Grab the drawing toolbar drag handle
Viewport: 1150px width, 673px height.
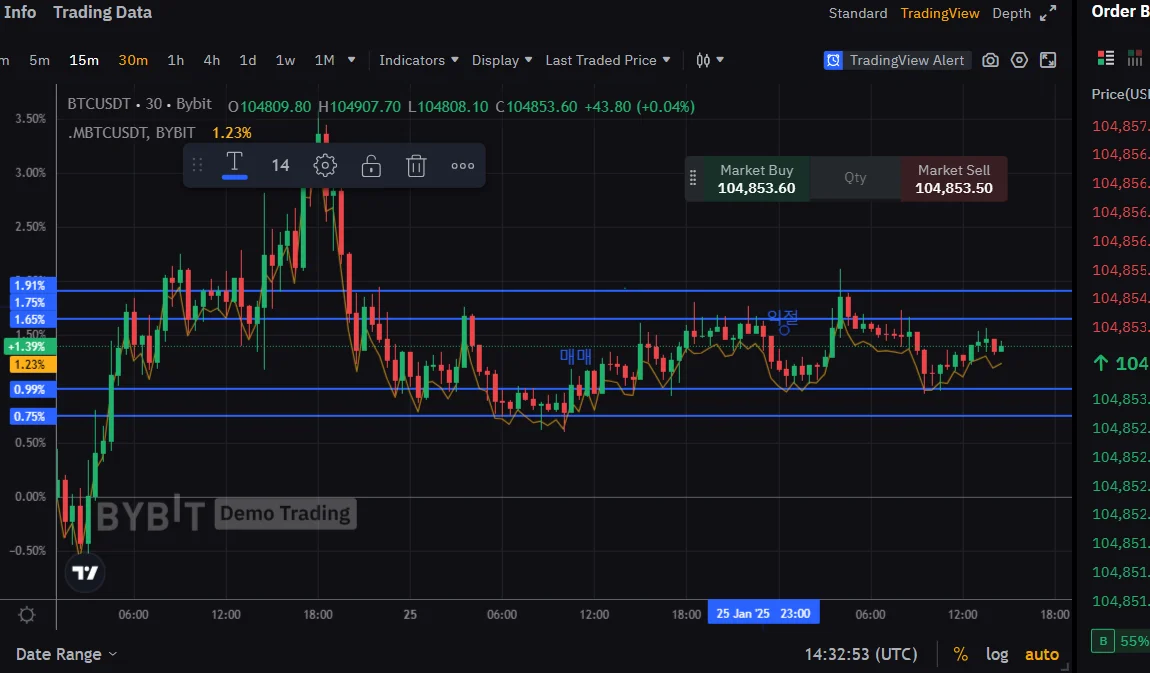pyautogui.click(x=197, y=165)
